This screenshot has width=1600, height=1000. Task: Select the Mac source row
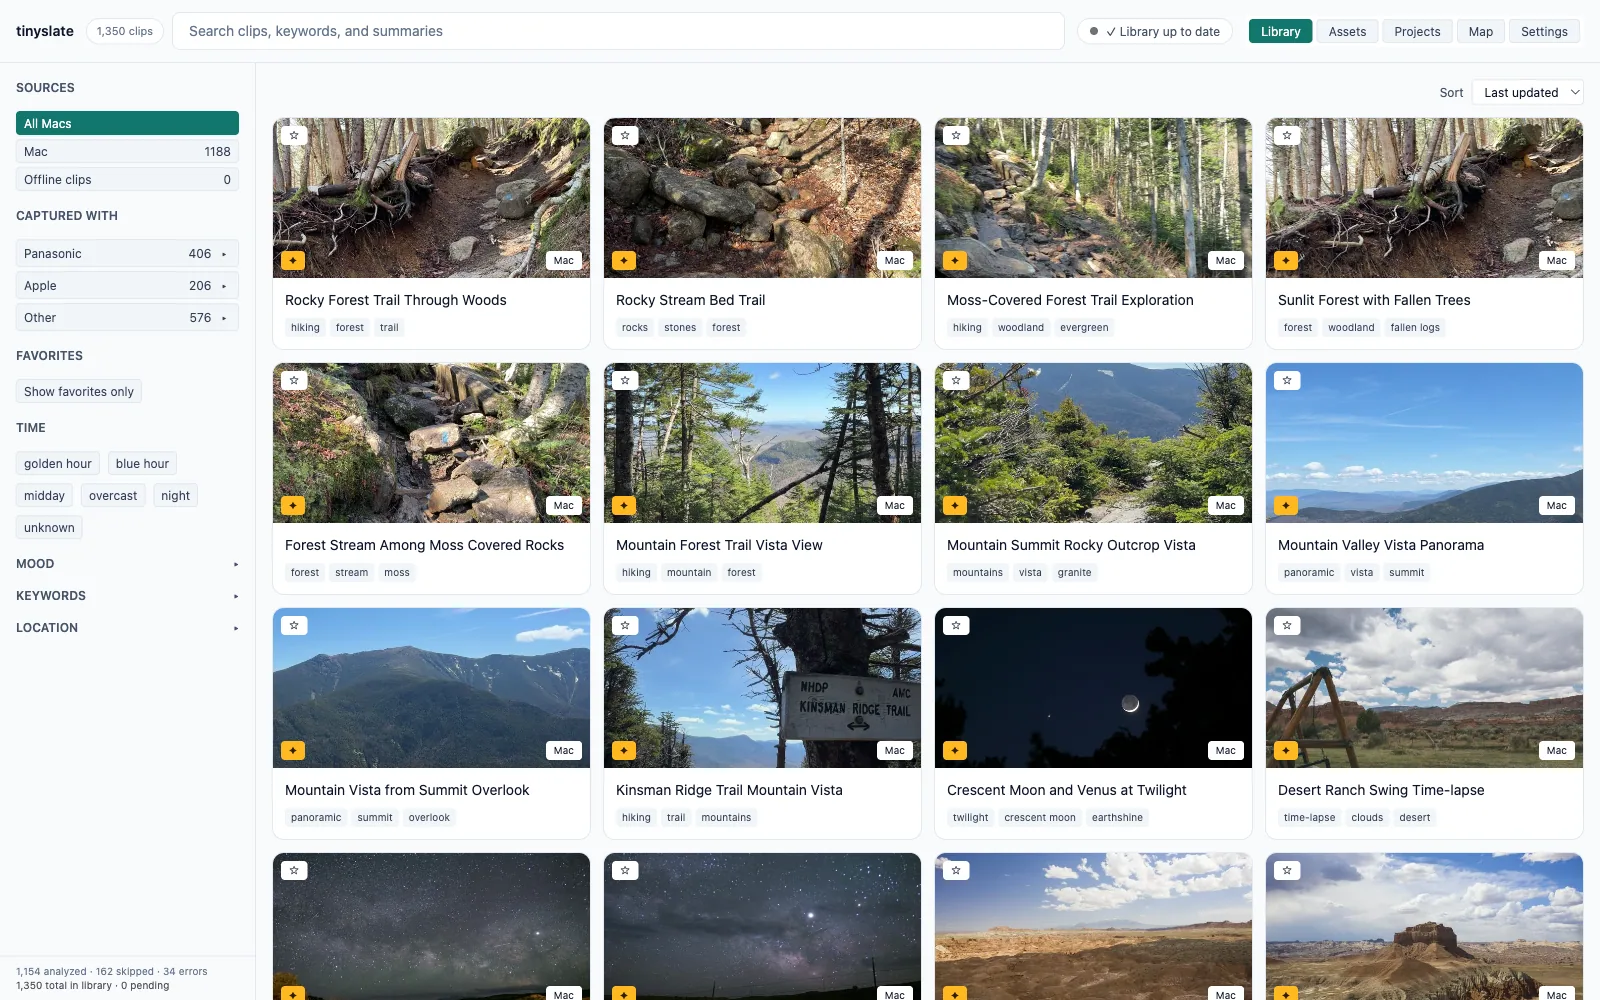pos(127,152)
